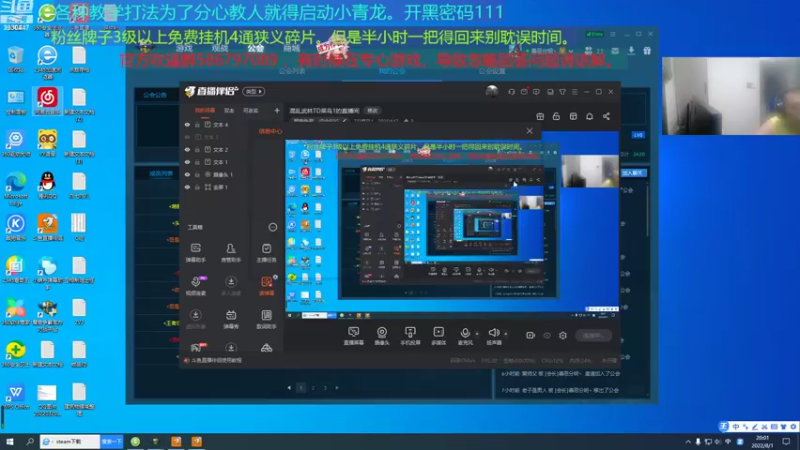Start recording with the camera record icon

[x=531, y=335]
